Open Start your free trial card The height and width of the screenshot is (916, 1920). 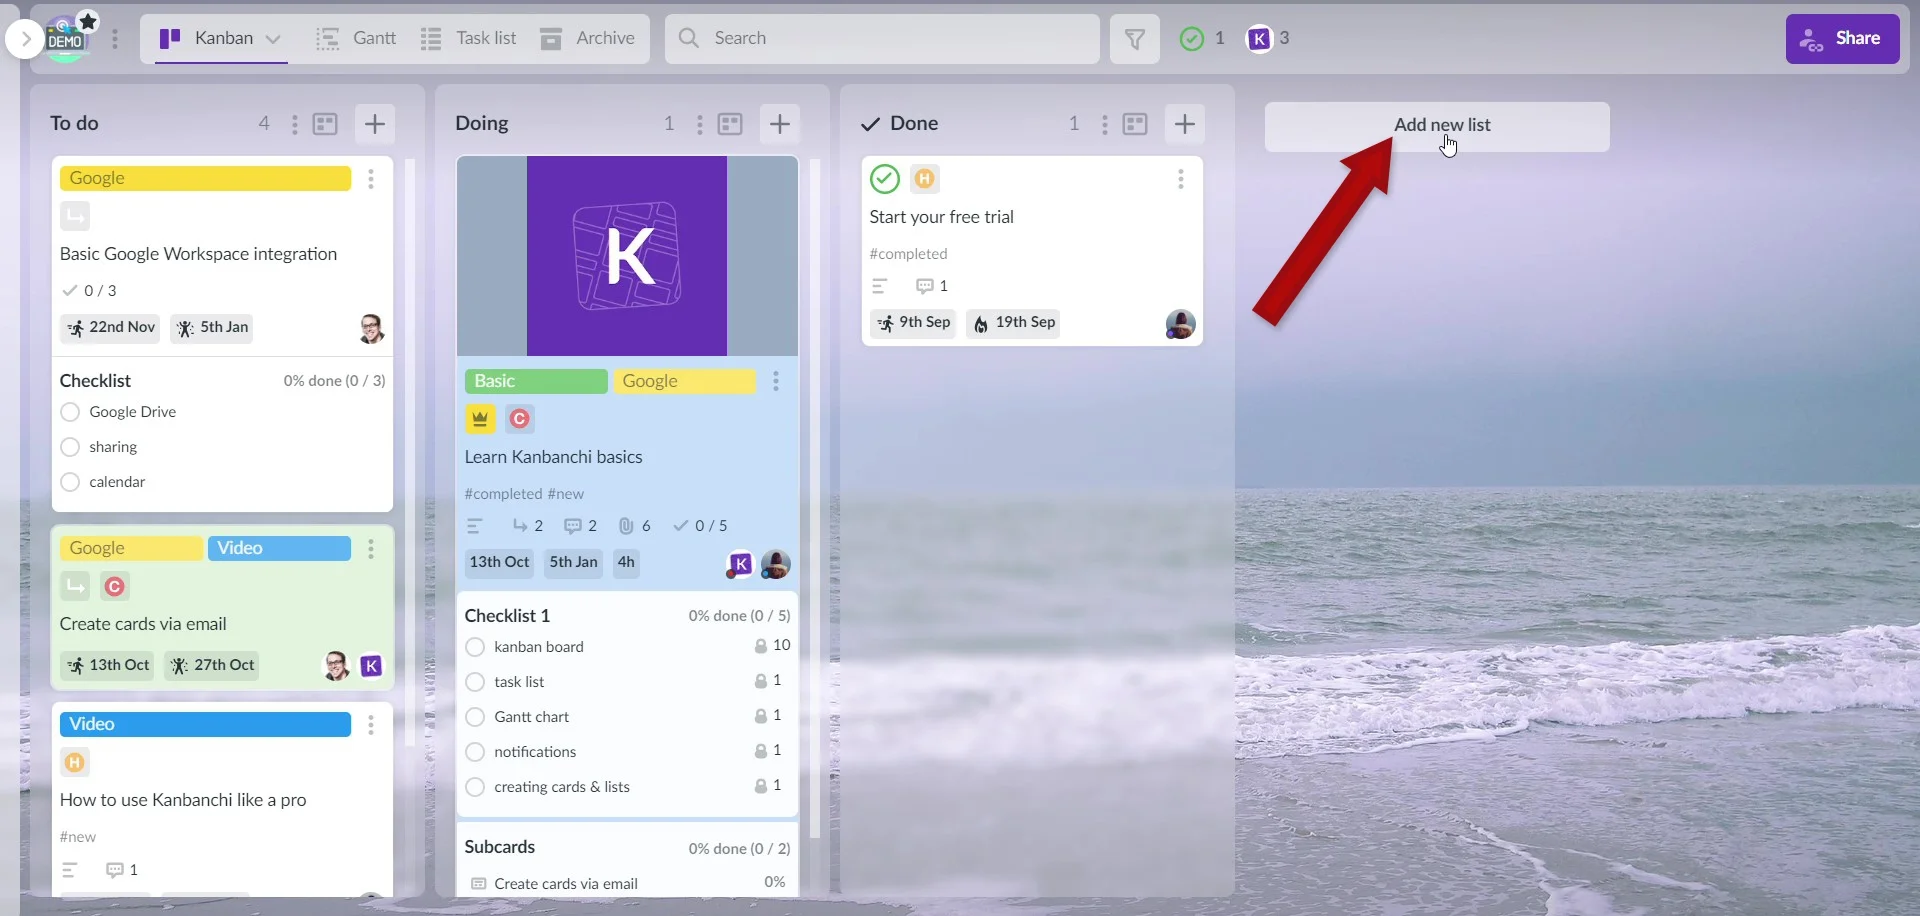point(942,217)
